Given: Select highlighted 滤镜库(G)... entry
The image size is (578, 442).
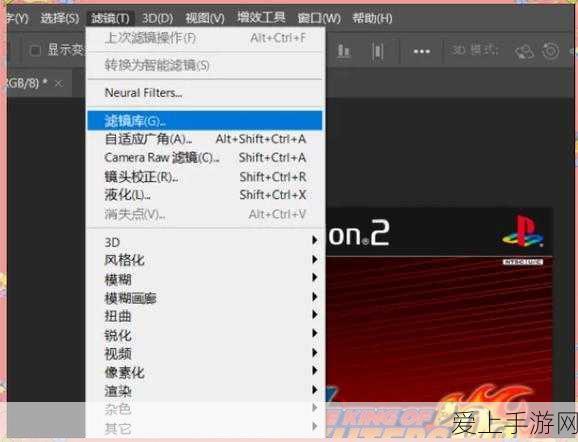Looking at the screenshot, I should (205, 121).
